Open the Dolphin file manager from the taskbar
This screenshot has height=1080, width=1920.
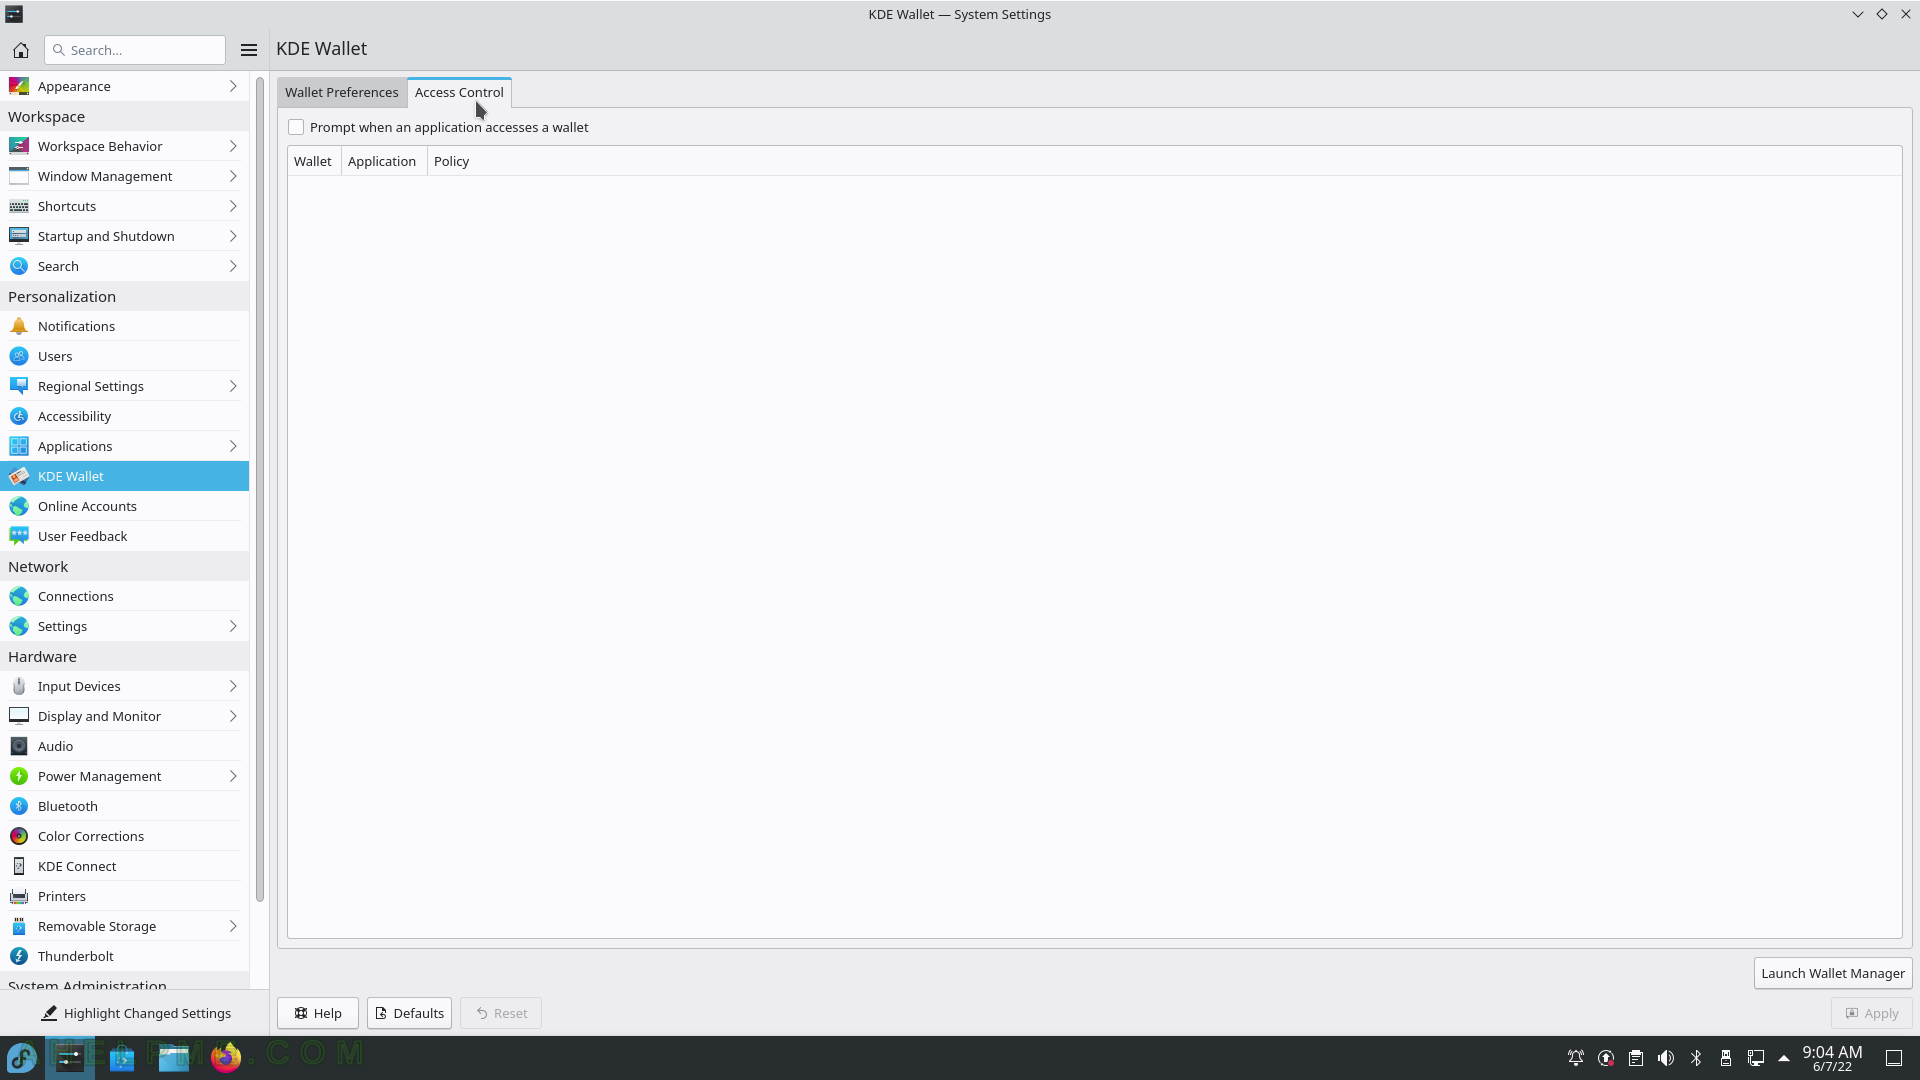click(174, 1057)
